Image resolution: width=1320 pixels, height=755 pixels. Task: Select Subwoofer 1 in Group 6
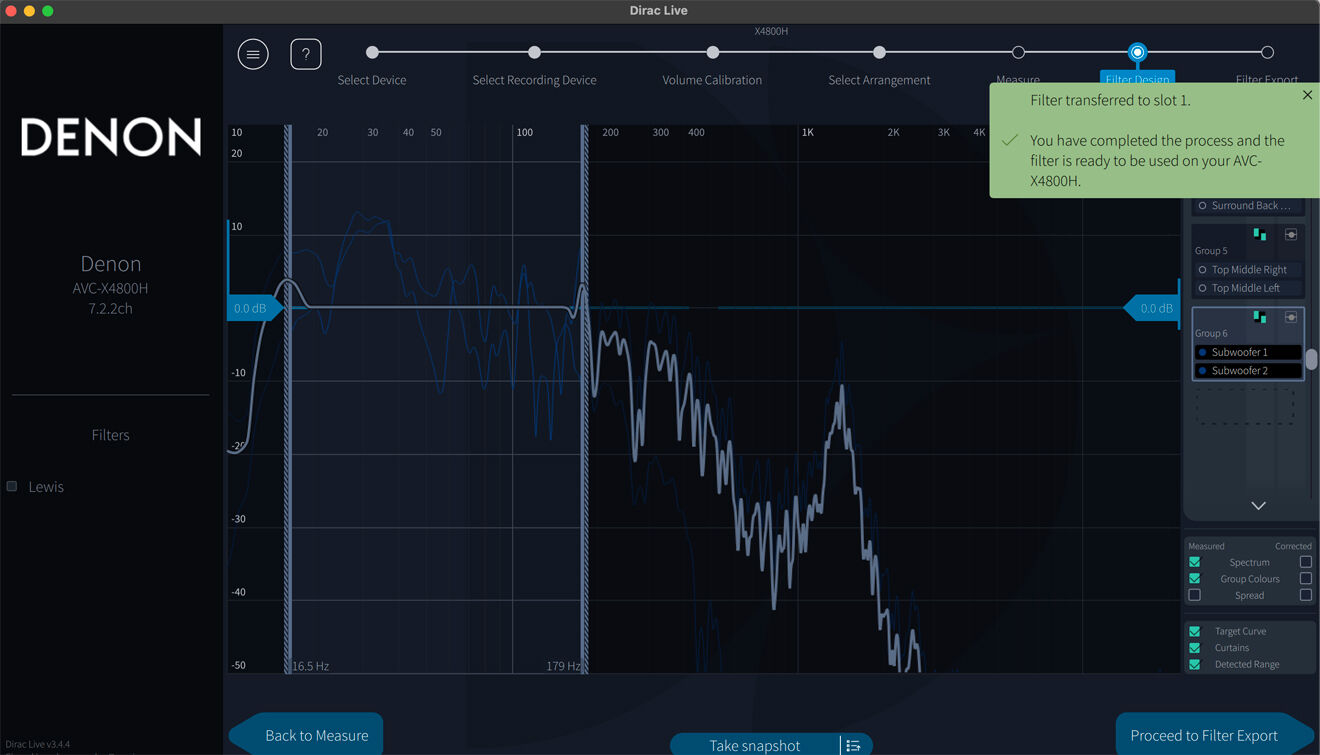point(1248,352)
